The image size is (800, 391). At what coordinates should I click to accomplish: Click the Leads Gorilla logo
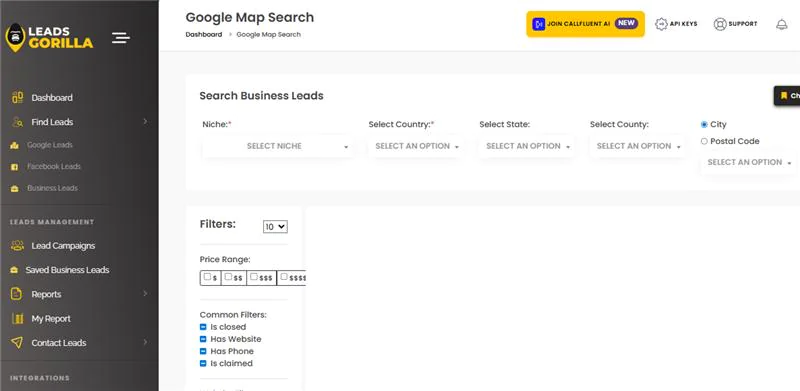(49, 38)
